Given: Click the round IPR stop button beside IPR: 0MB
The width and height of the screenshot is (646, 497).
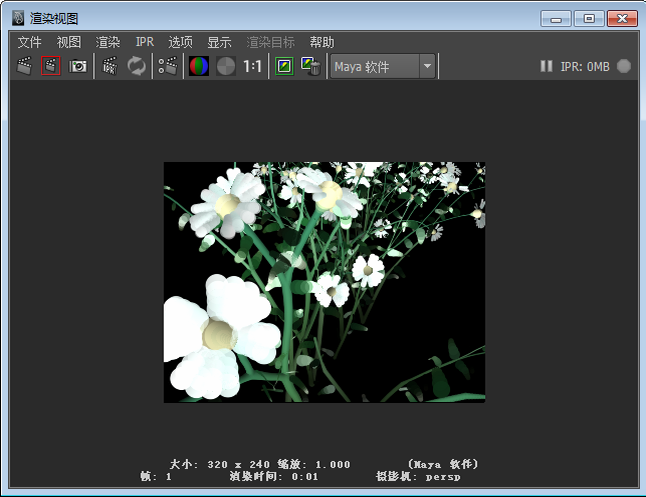Looking at the screenshot, I should [x=624, y=67].
